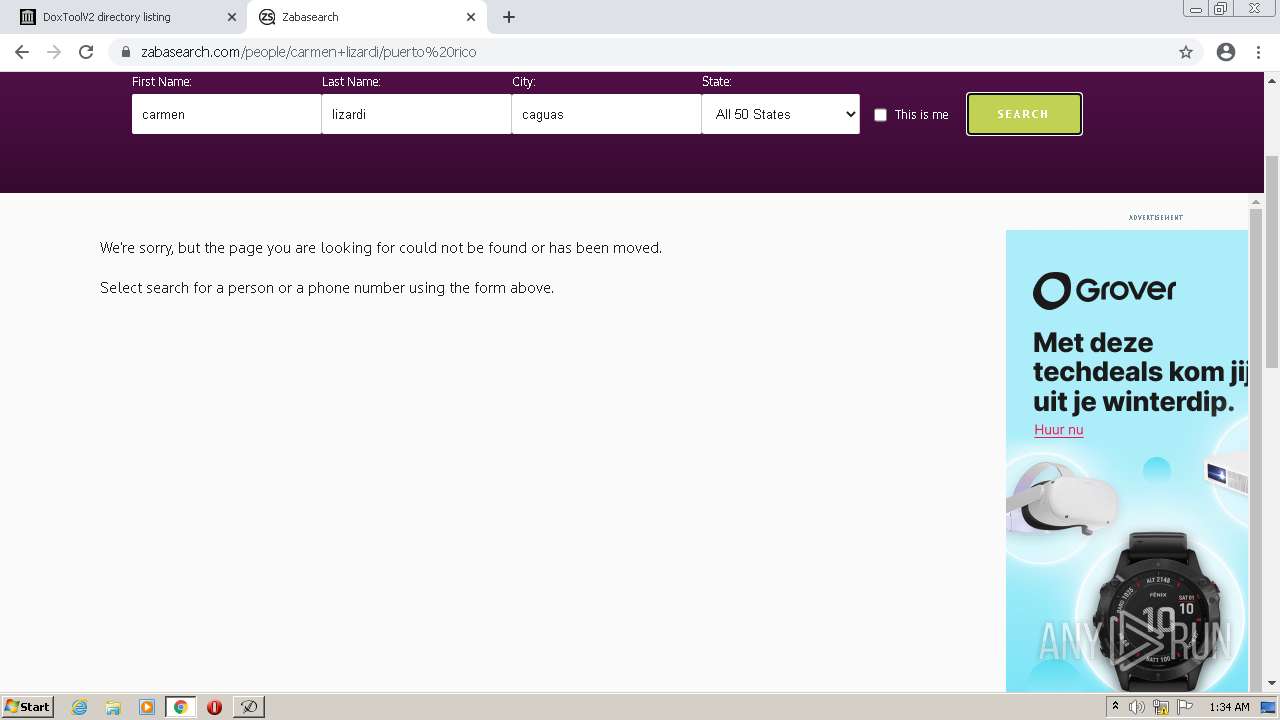1280x720 pixels.
Task: Go back to previous page
Action: coord(22,52)
